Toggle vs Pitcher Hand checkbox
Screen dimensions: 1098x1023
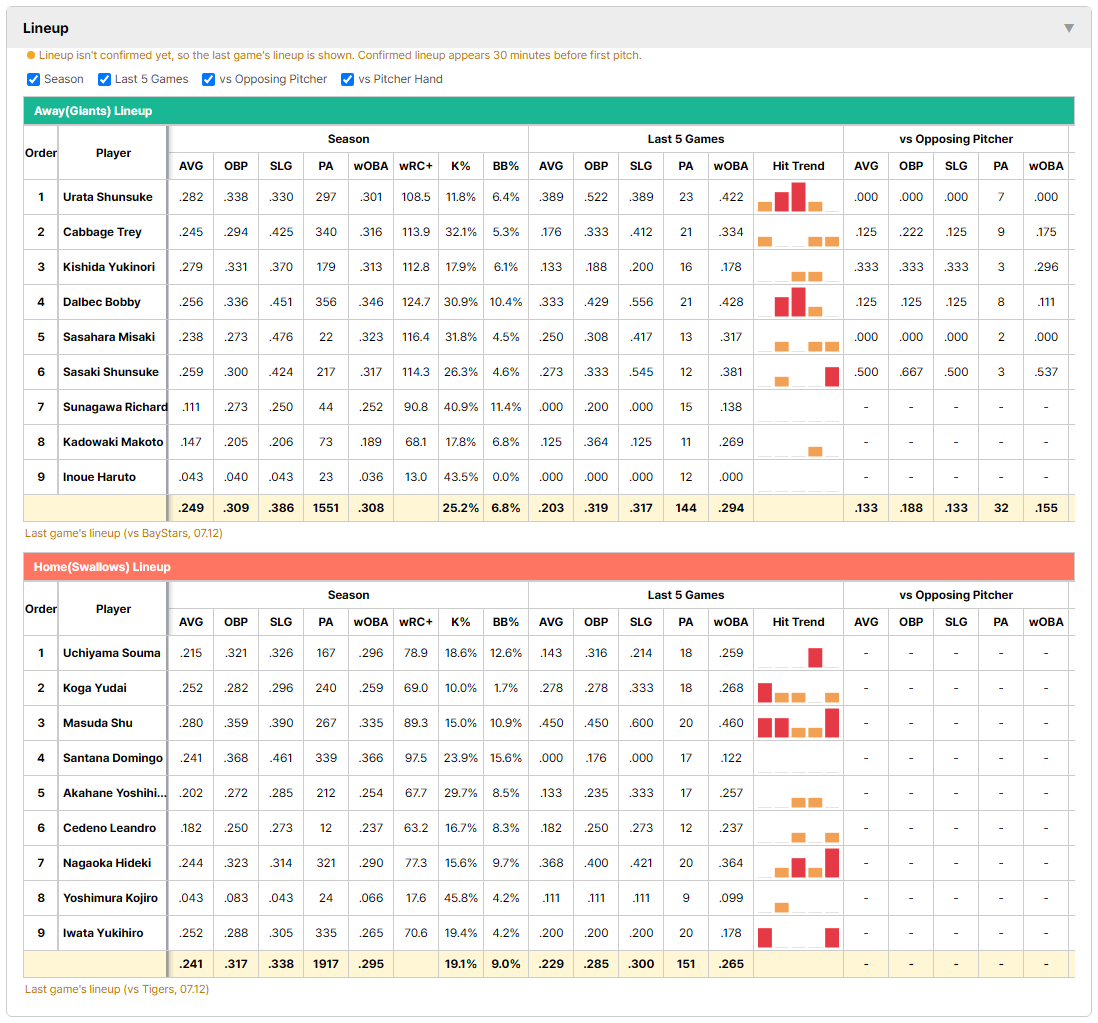pyautogui.click(x=347, y=79)
